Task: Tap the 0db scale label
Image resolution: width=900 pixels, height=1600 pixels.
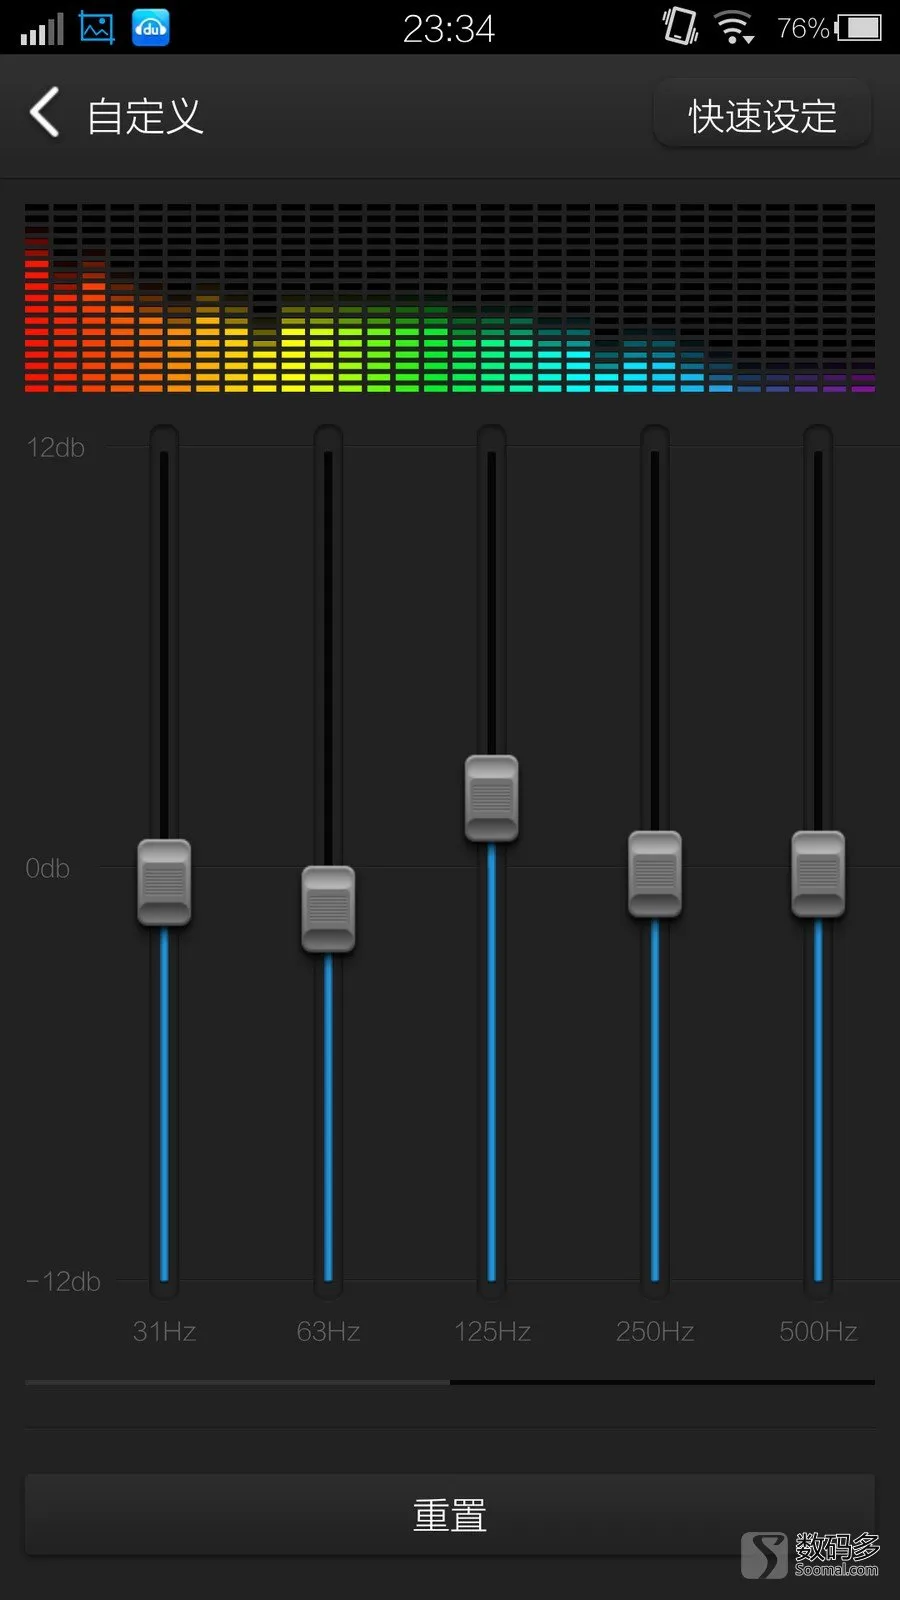Action: click(48, 868)
